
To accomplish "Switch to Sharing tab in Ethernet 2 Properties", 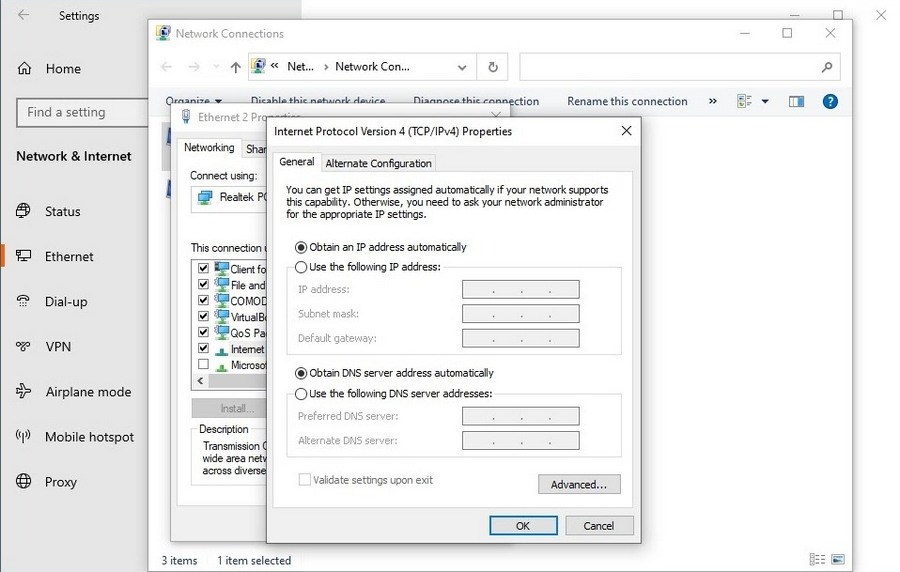I will (x=255, y=149).
